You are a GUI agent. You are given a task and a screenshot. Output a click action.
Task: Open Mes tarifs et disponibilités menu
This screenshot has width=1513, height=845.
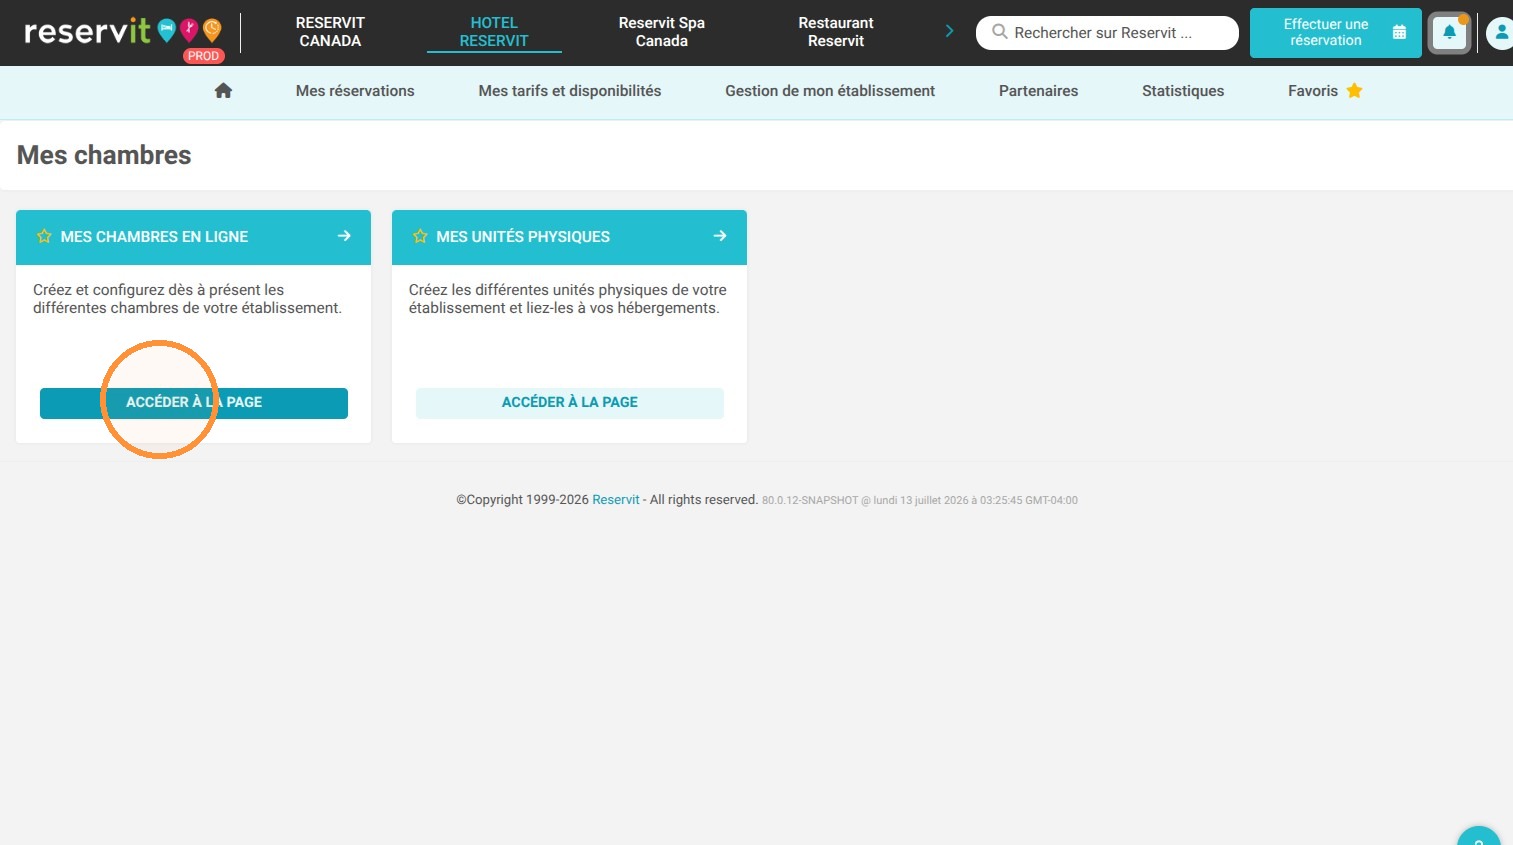pos(570,91)
